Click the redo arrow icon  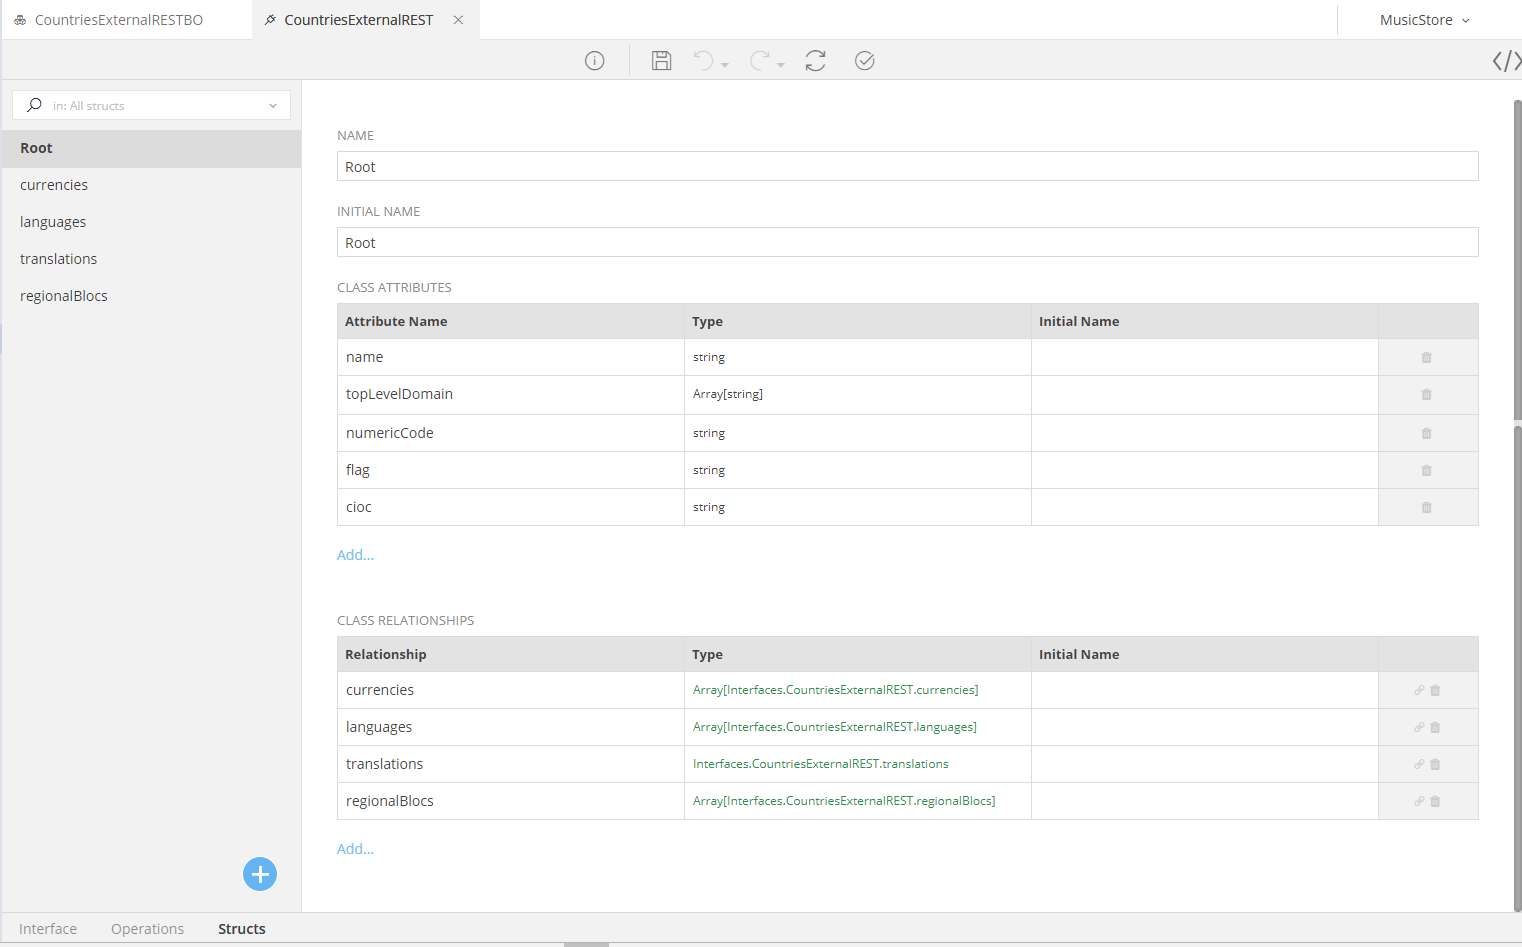coord(760,61)
